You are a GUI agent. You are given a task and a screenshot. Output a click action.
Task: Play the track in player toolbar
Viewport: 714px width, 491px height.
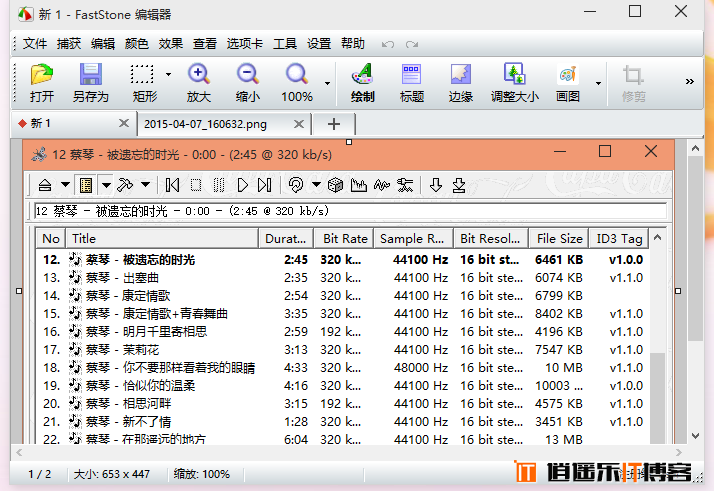pyautogui.click(x=242, y=185)
